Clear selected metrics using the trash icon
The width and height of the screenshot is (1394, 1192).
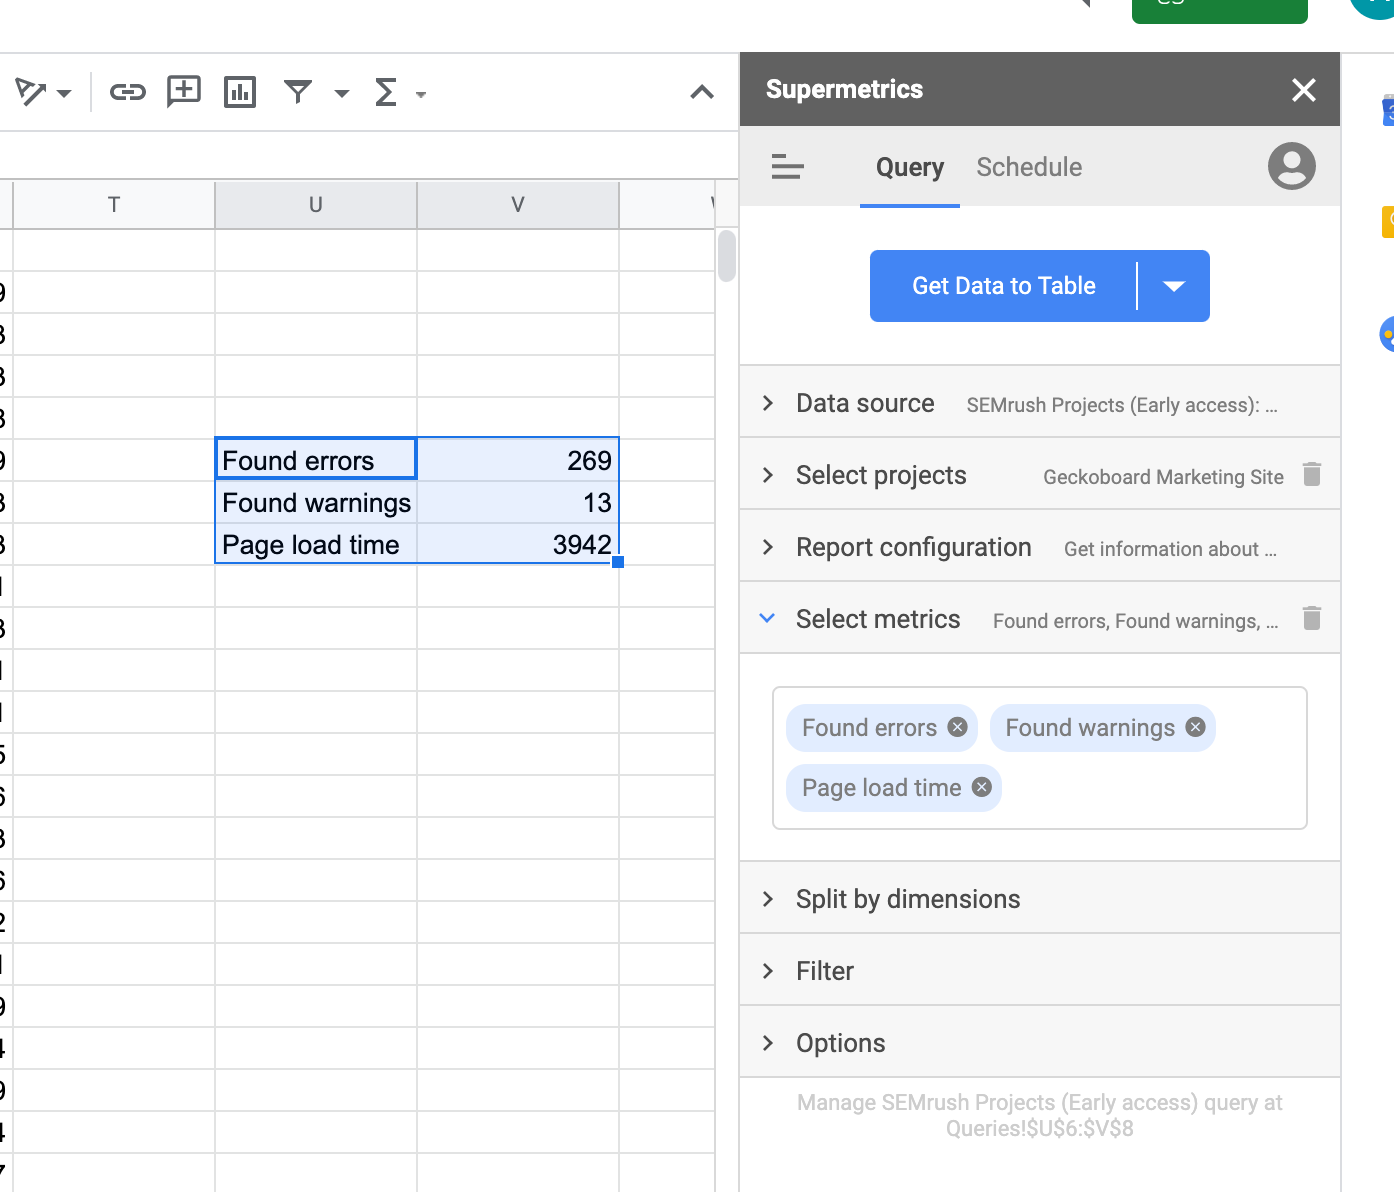tap(1312, 618)
